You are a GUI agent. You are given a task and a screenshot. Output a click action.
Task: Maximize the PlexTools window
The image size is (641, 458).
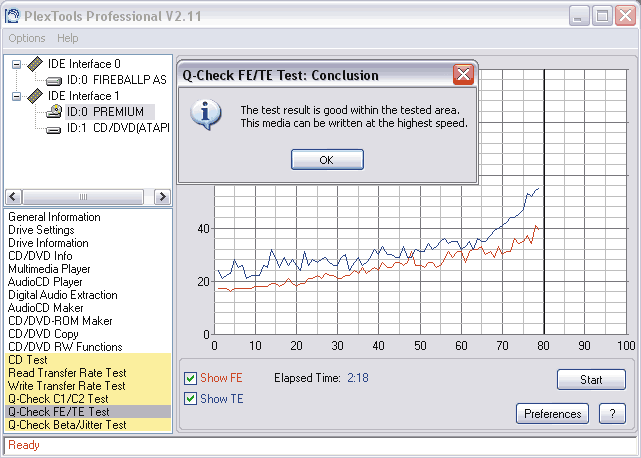click(x=602, y=16)
